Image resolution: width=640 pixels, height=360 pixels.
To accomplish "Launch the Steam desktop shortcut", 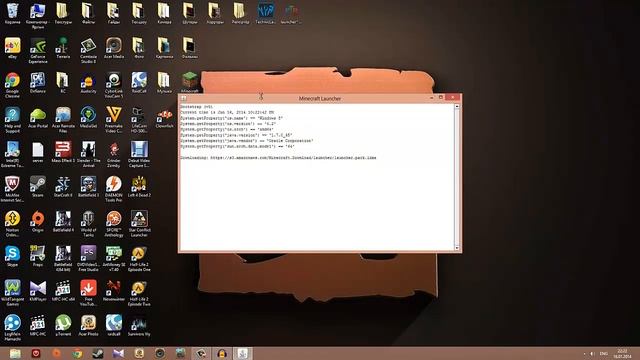I will click(38, 187).
